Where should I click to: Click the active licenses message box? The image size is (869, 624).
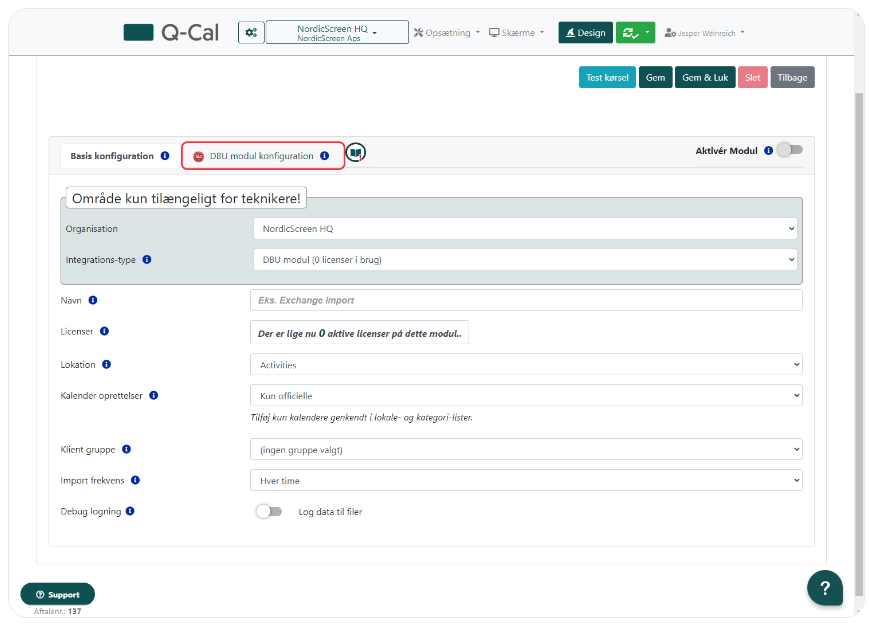359,333
